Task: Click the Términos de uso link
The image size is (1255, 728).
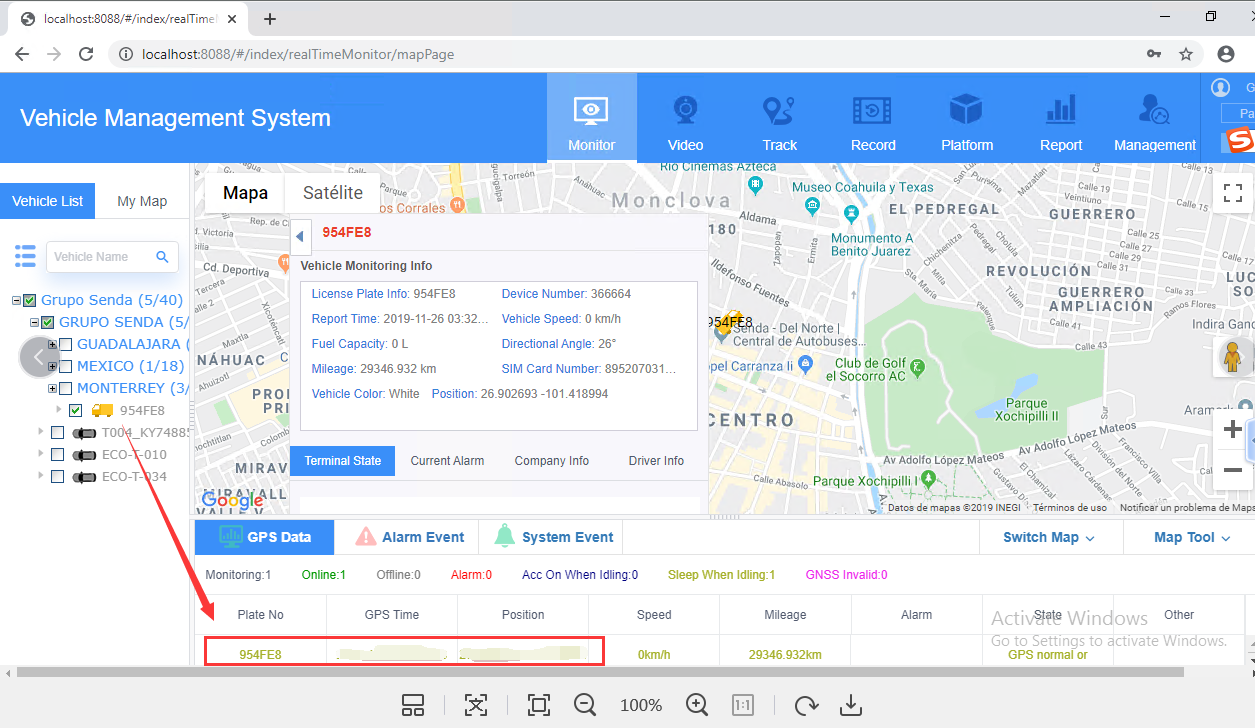Action: point(1069,508)
